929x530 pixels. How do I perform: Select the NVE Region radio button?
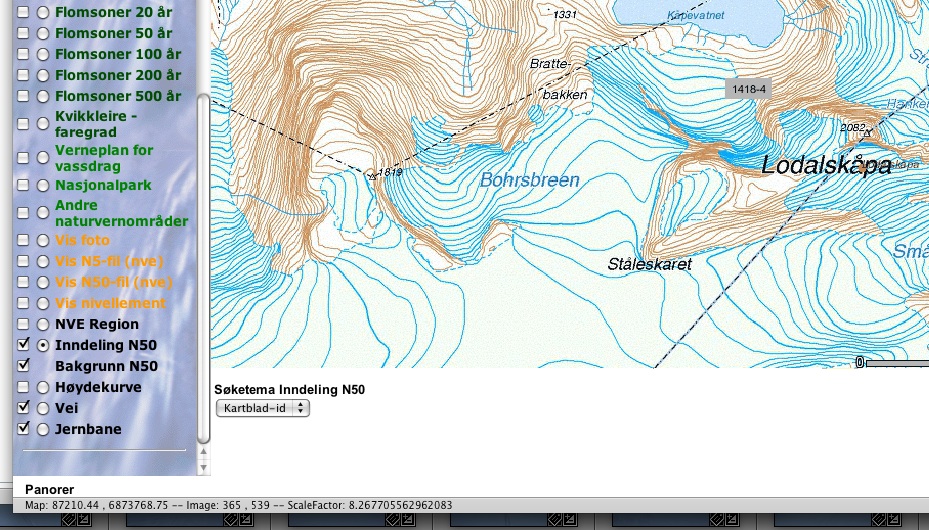point(43,324)
